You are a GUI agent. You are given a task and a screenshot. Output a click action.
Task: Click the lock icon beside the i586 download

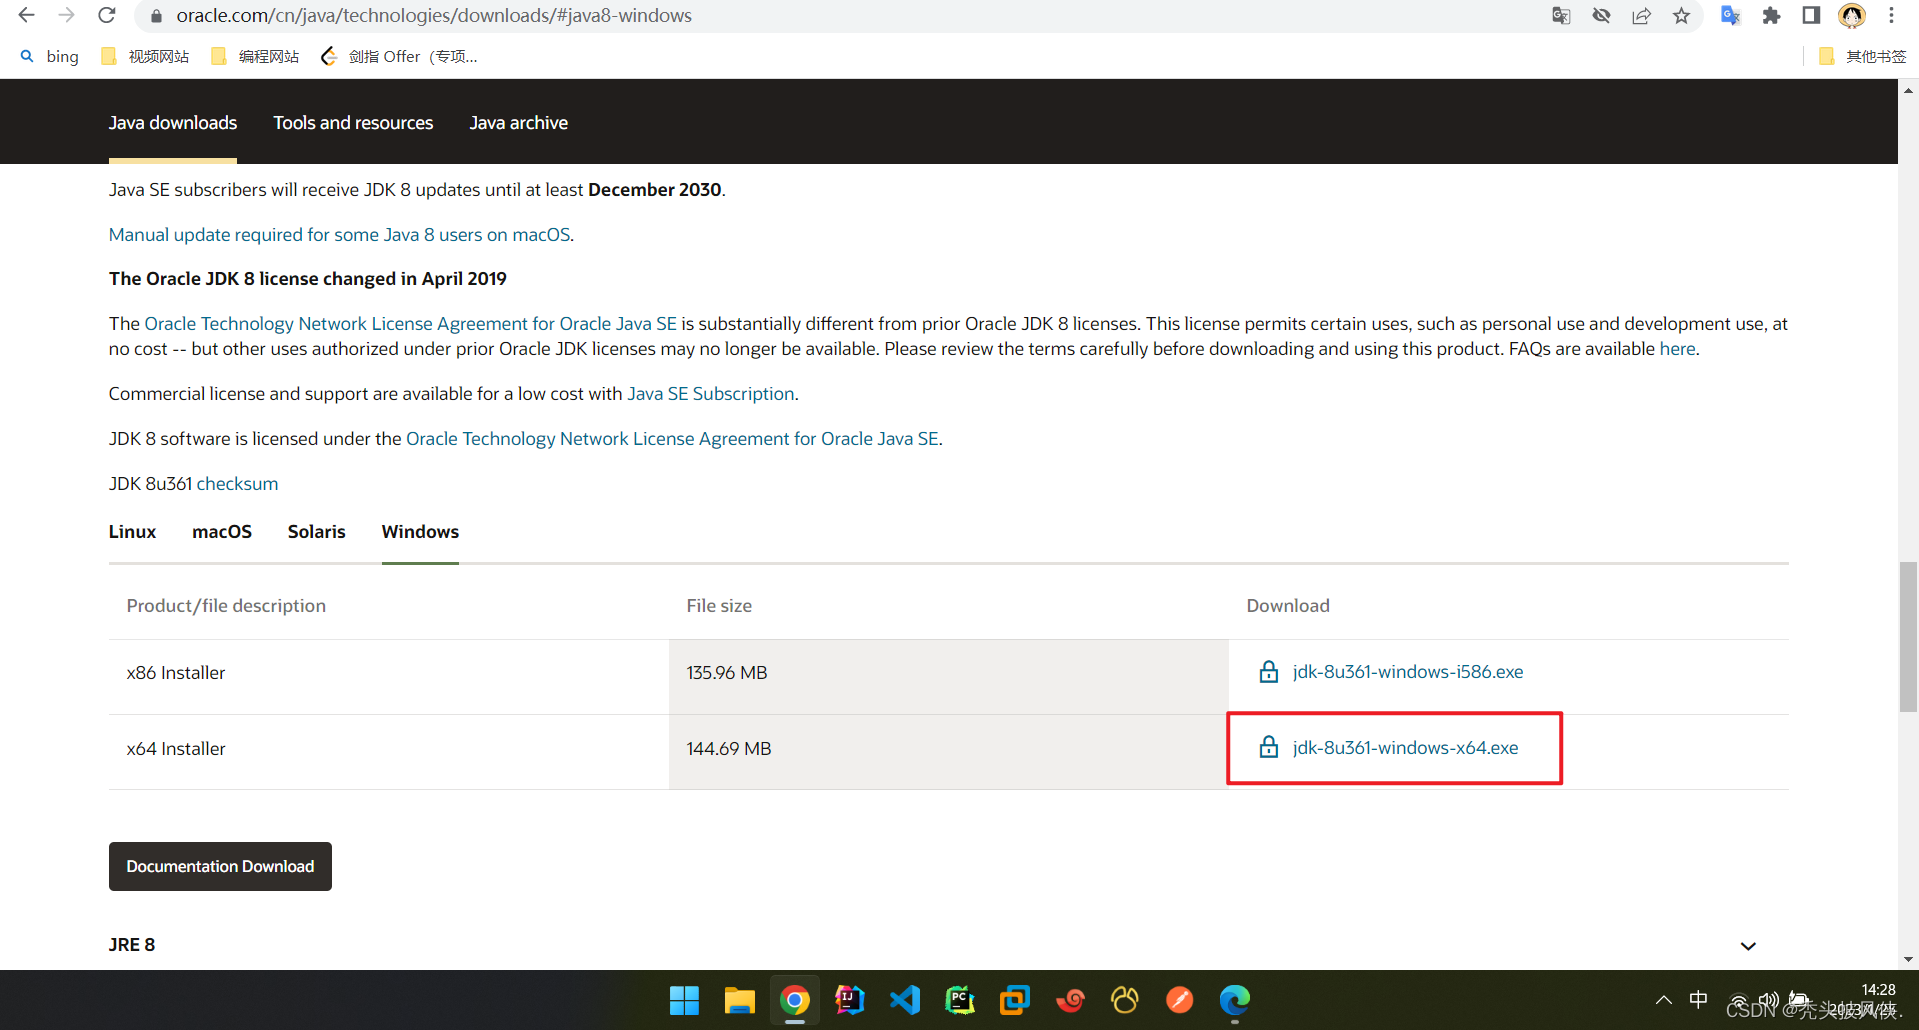pyautogui.click(x=1268, y=671)
